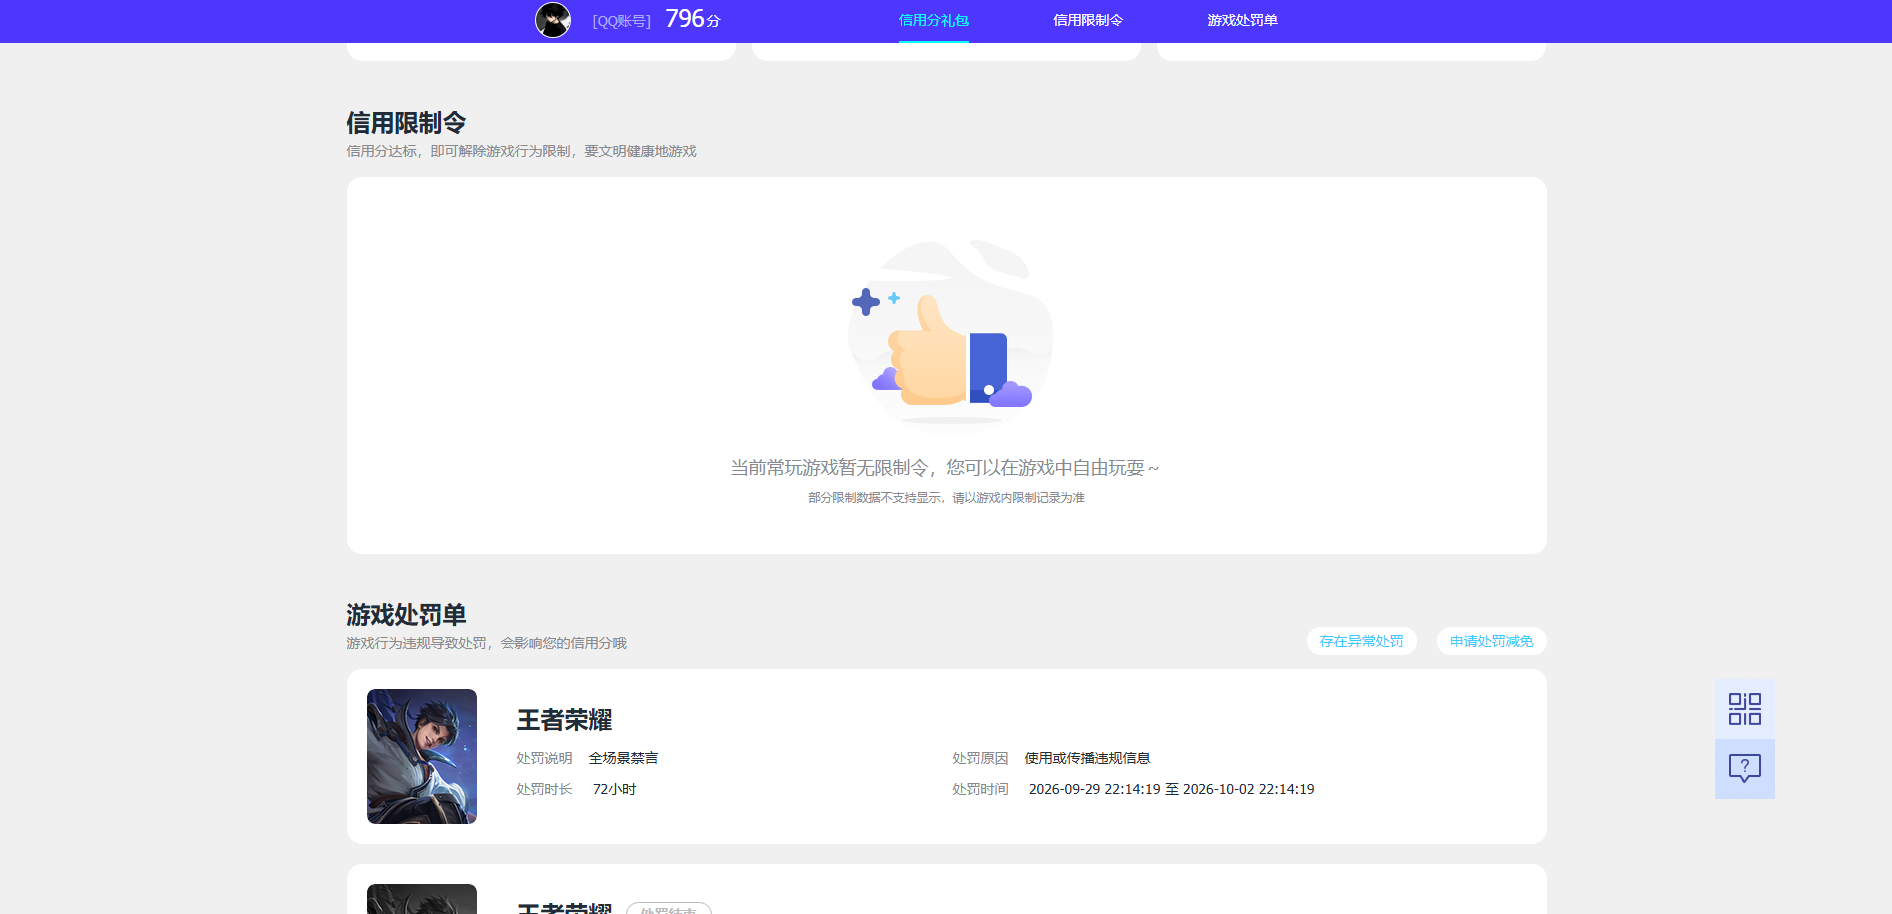Switch to 游戏处罚单 tab

click(x=1242, y=20)
